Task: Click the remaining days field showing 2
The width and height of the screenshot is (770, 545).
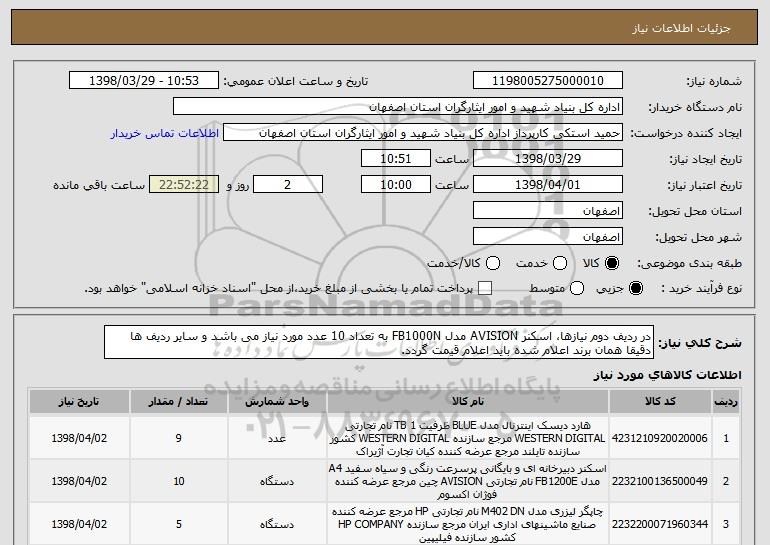Action: [x=288, y=185]
